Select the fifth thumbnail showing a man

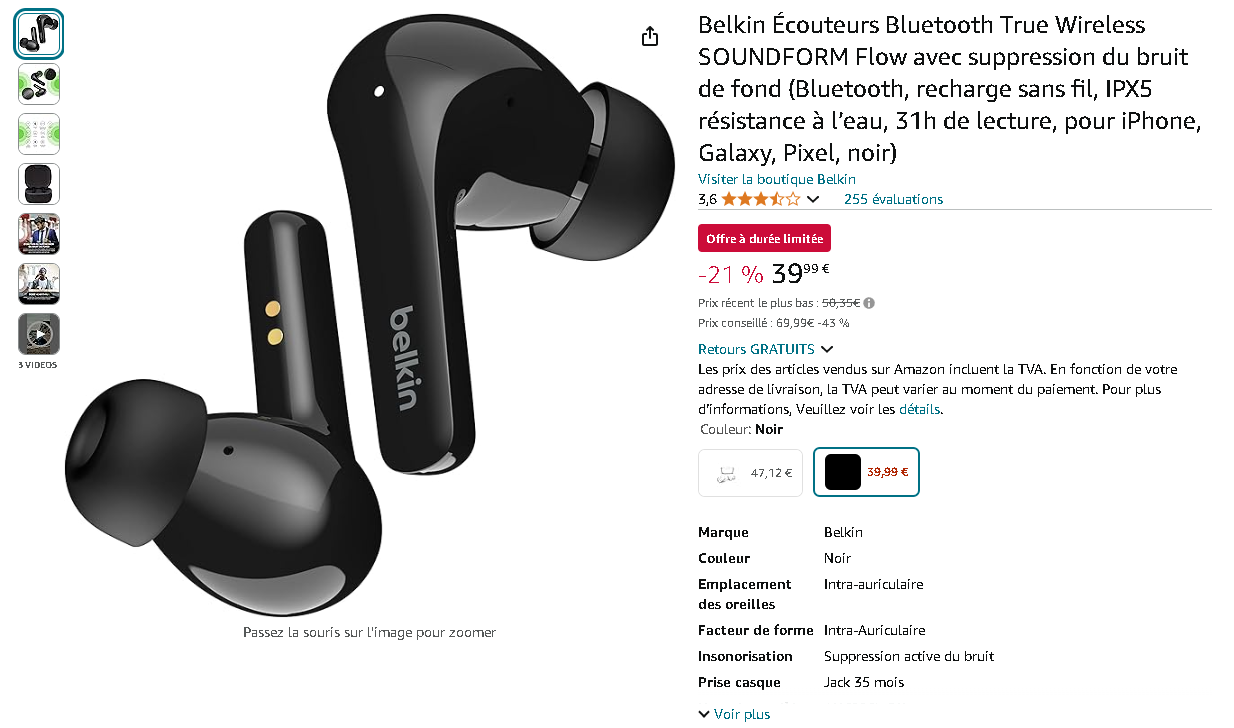pos(39,234)
